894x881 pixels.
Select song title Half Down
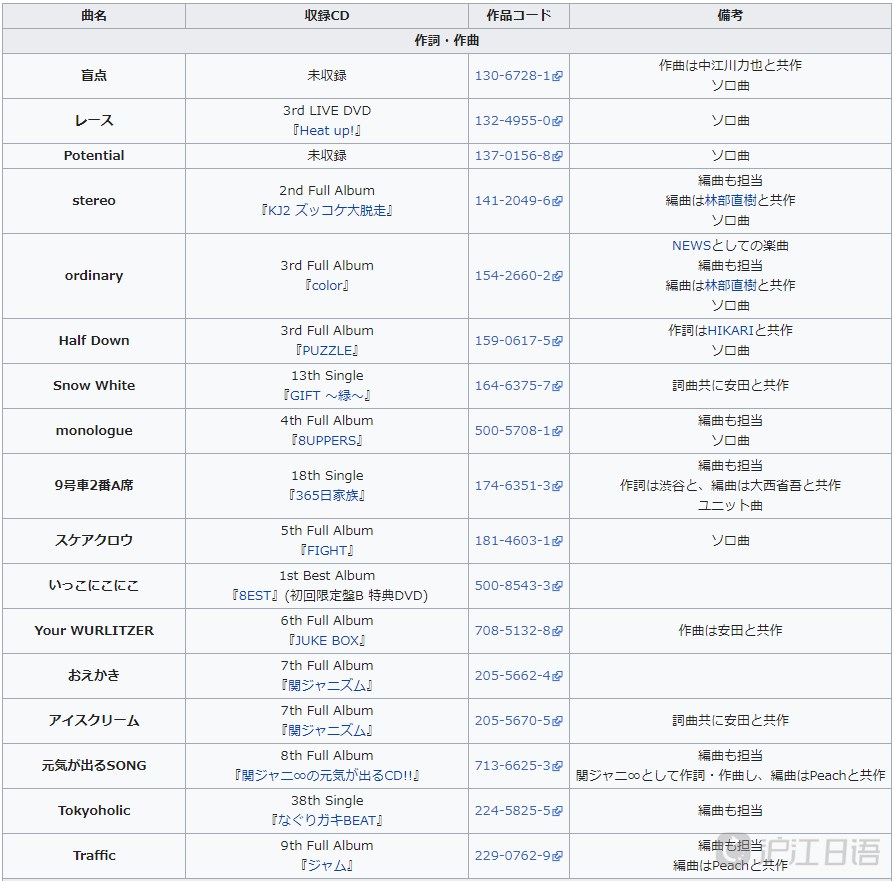[94, 340]
